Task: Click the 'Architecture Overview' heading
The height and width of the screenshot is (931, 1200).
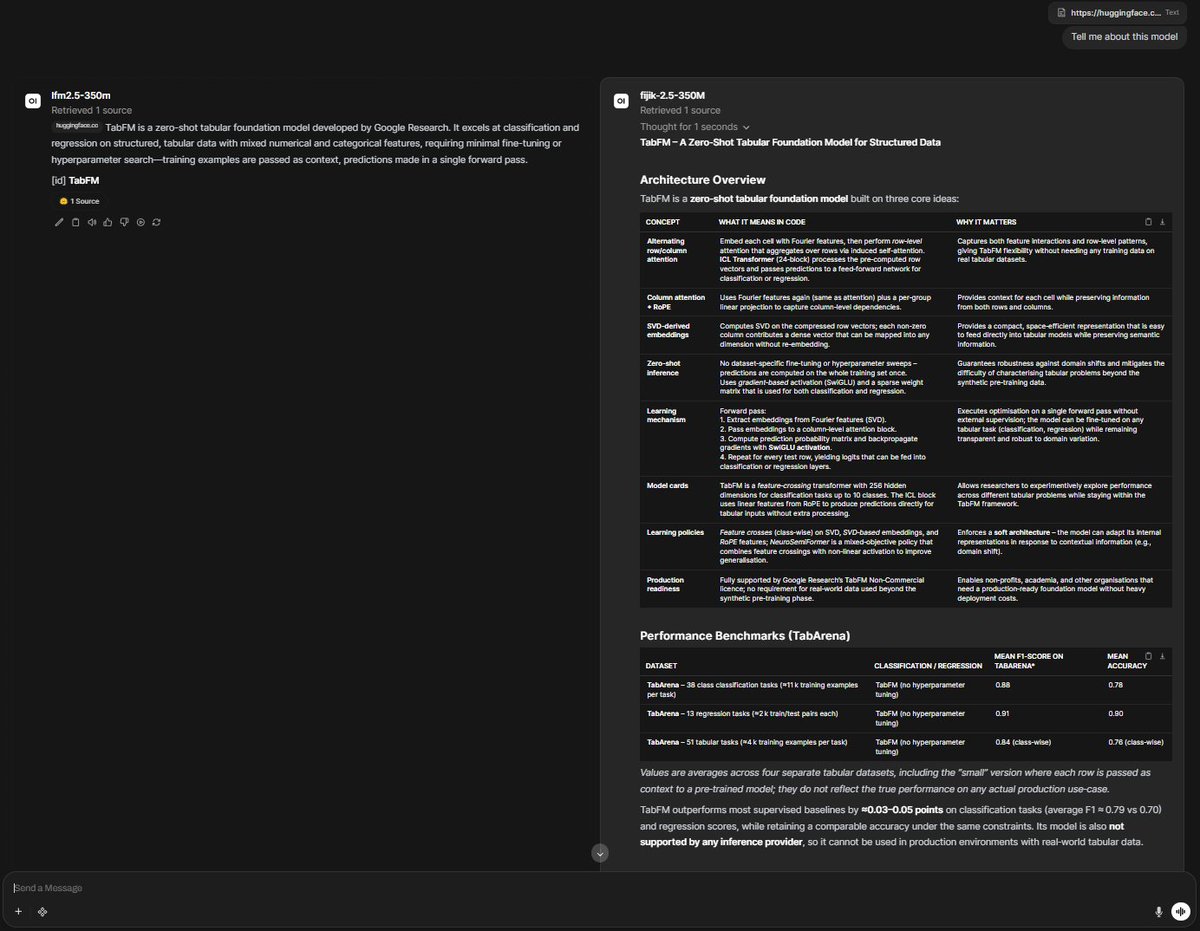Action: pos(703,180)
